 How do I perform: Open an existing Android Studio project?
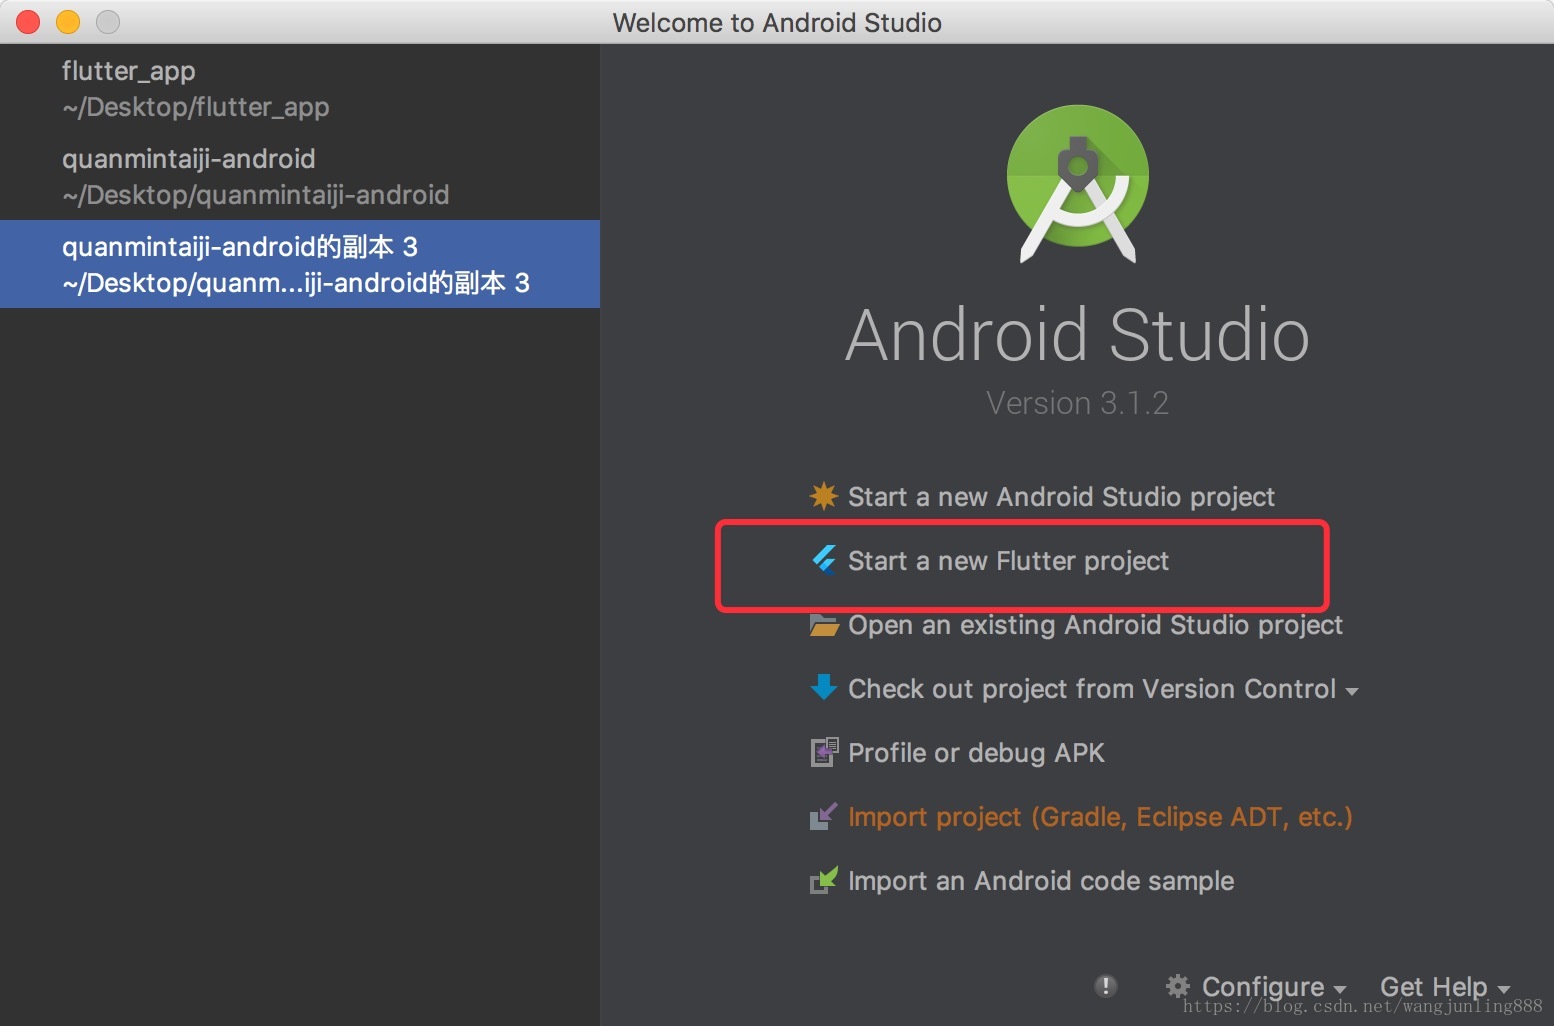coord(1095,625)
